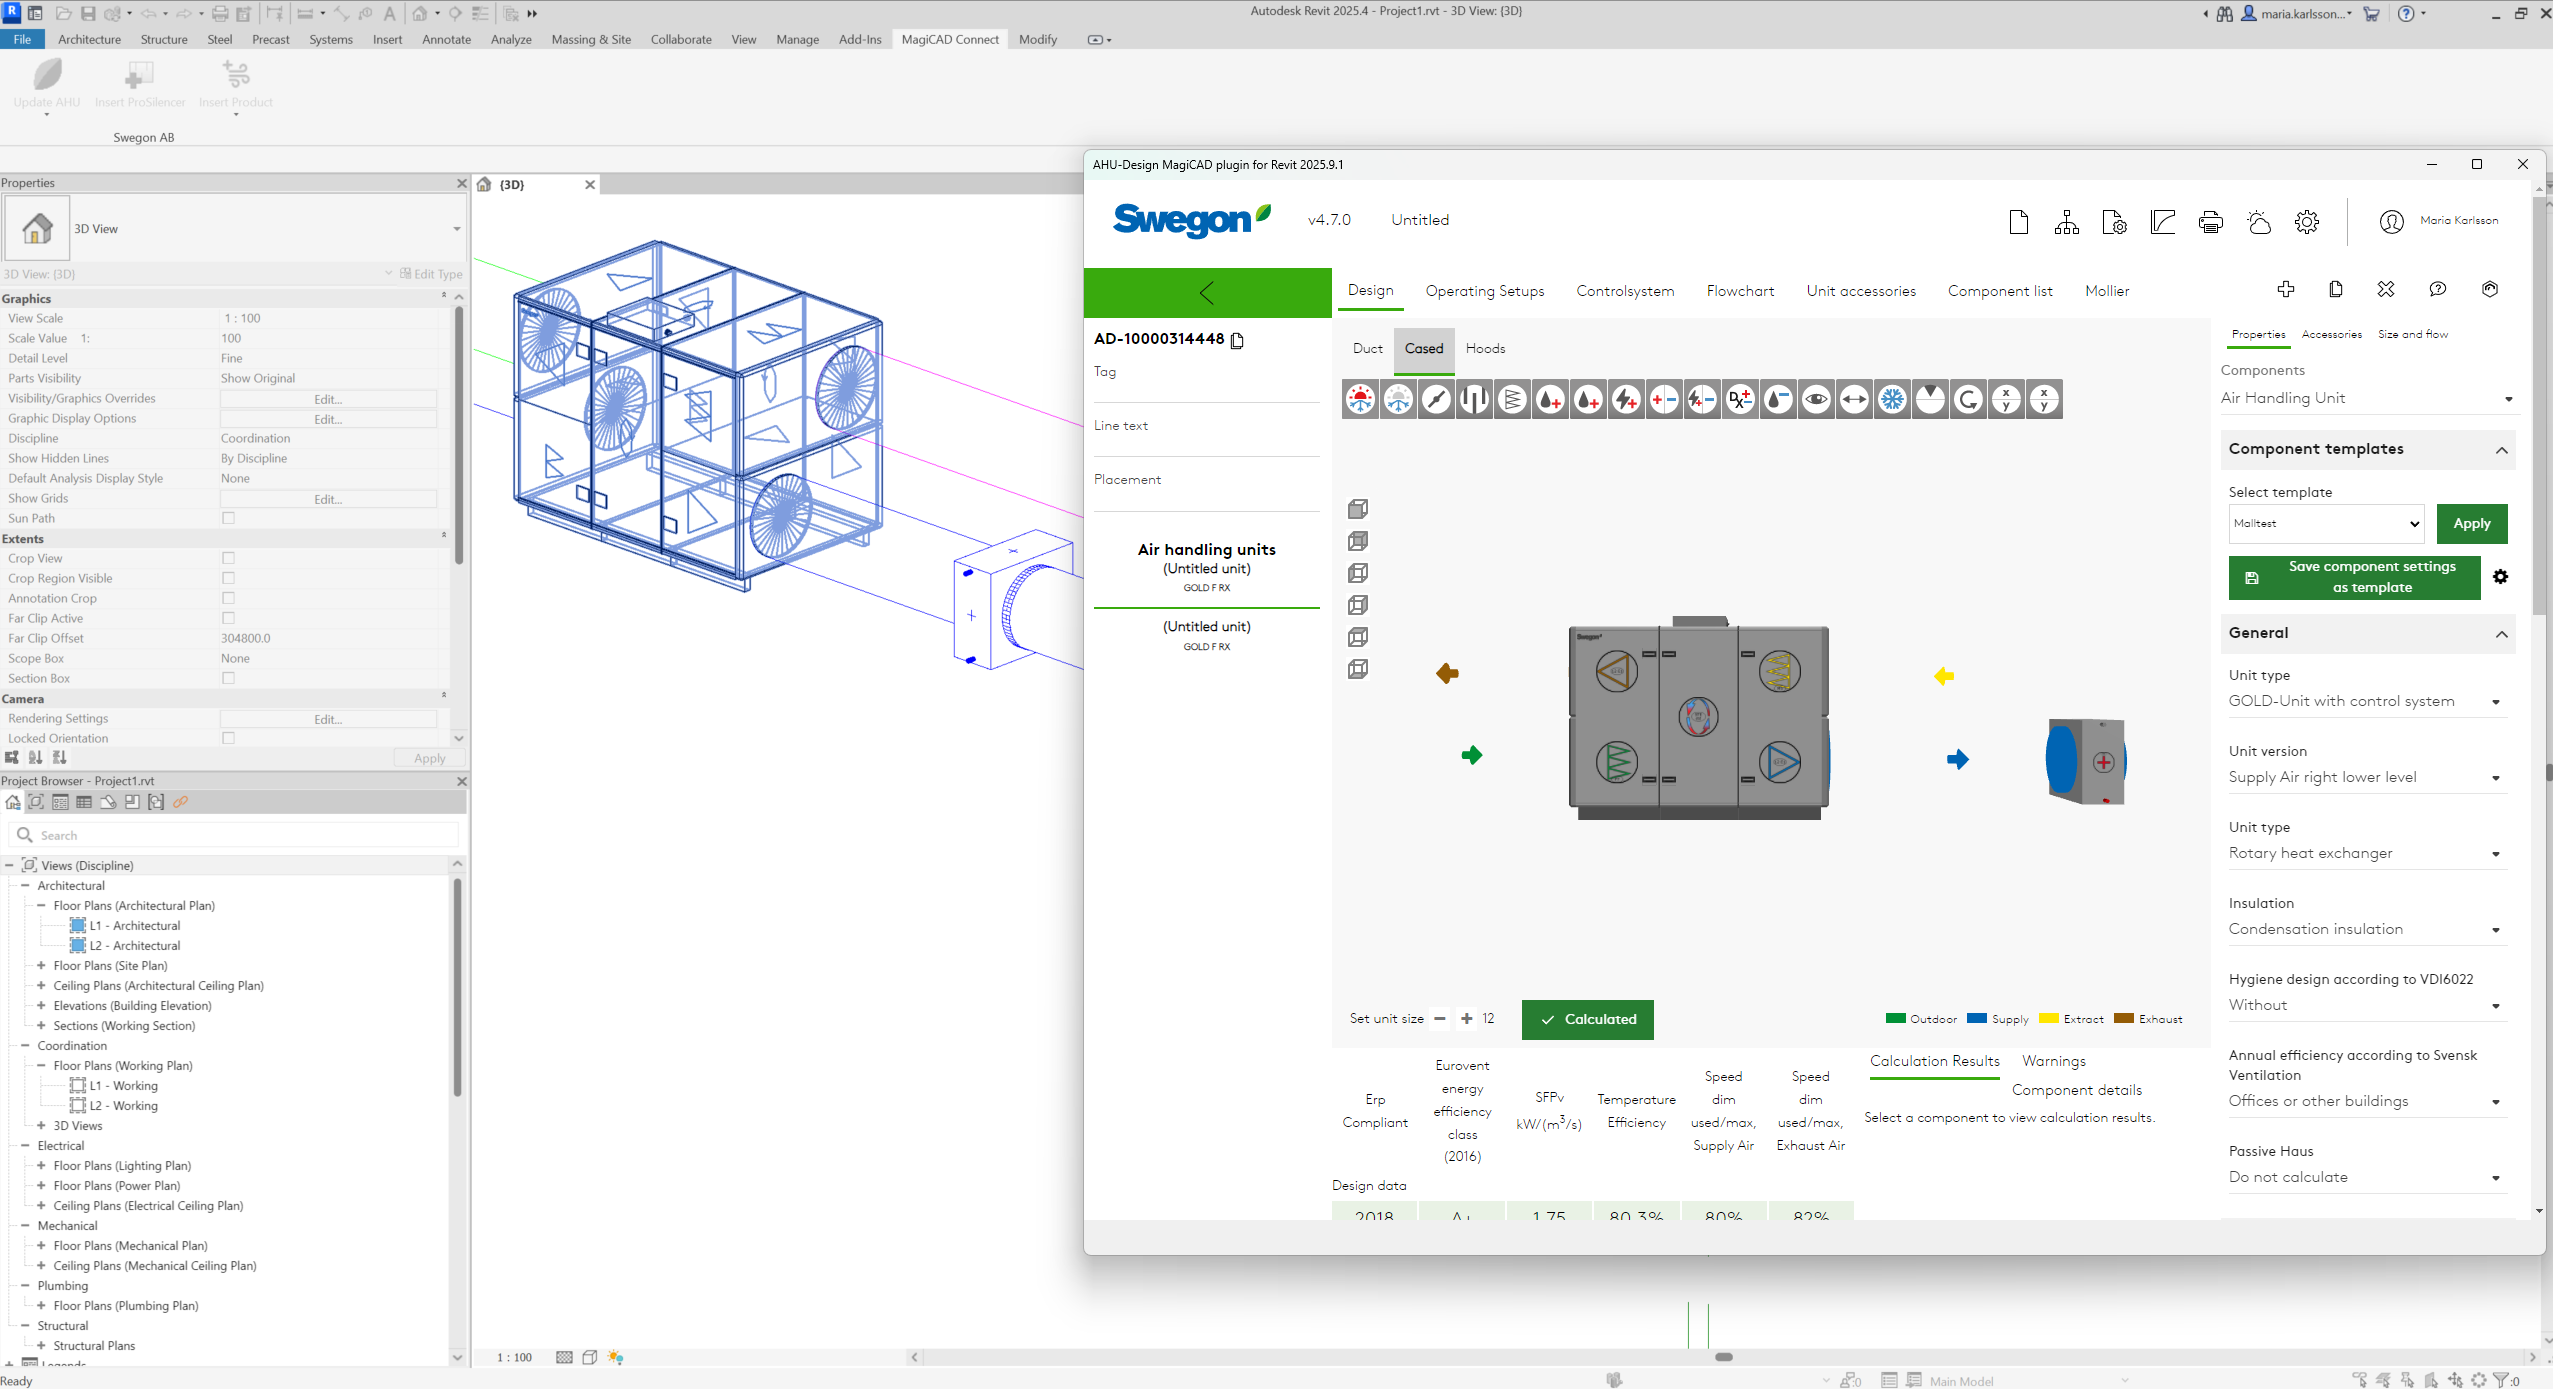2553x1389 pixels.
Task: Copy the AD-10000314448 design number
Action: coord(1238,340)
